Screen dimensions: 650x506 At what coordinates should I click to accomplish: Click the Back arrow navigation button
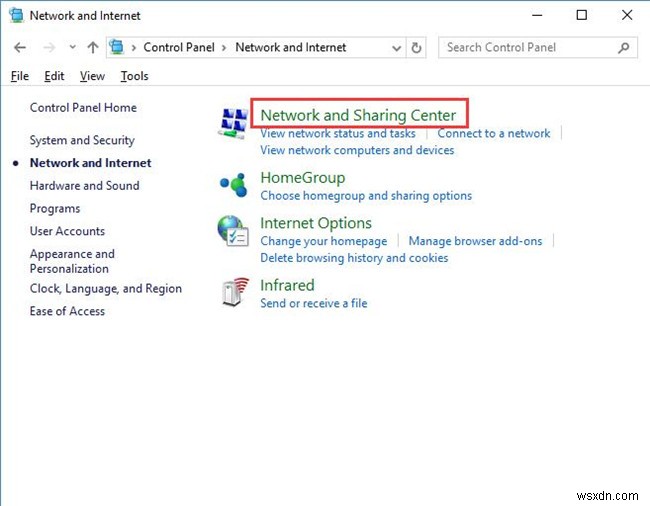(20, 48)
